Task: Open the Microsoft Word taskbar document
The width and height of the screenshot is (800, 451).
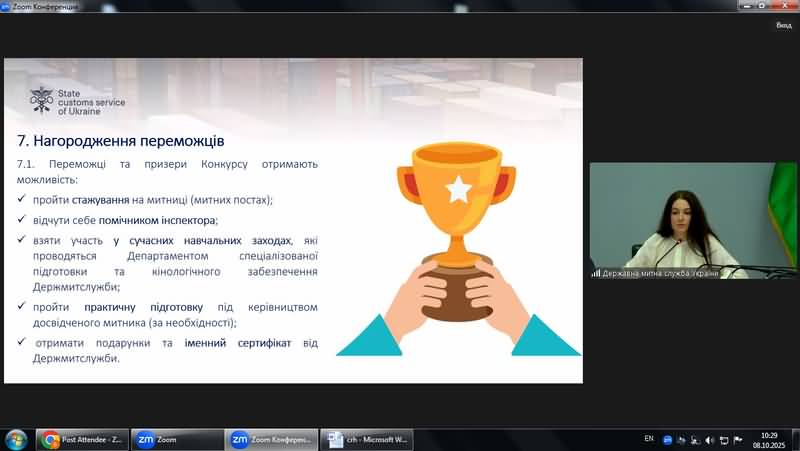Action: click(366, 439)
